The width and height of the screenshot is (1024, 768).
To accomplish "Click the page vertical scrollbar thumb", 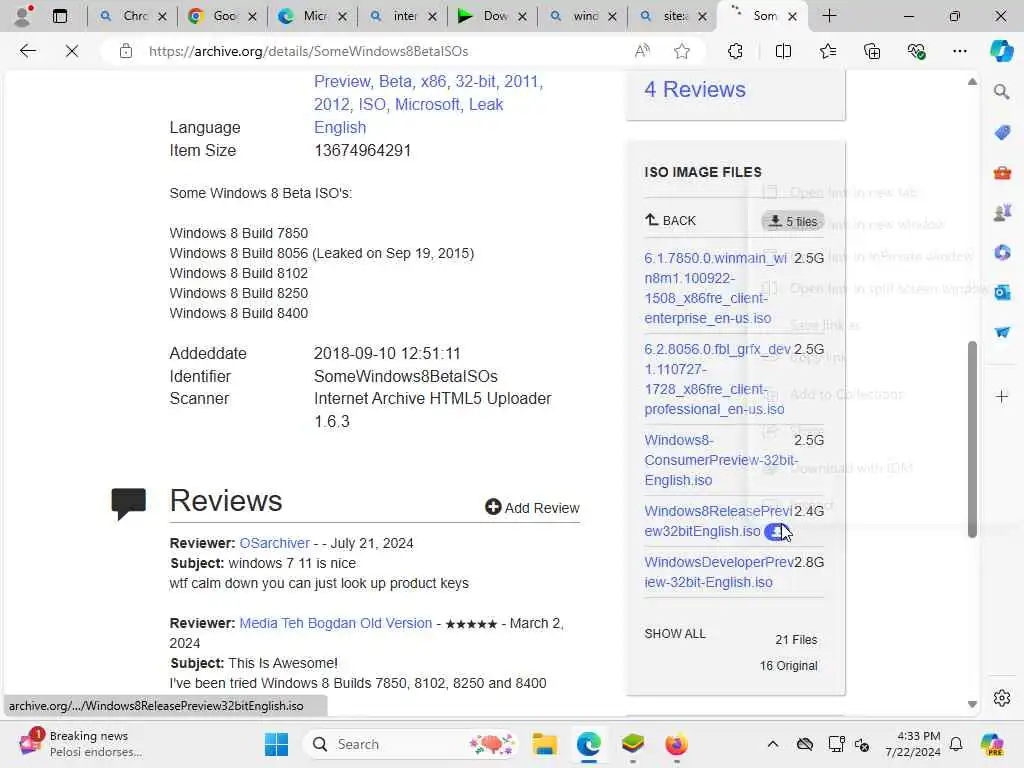I will point(972,439).
